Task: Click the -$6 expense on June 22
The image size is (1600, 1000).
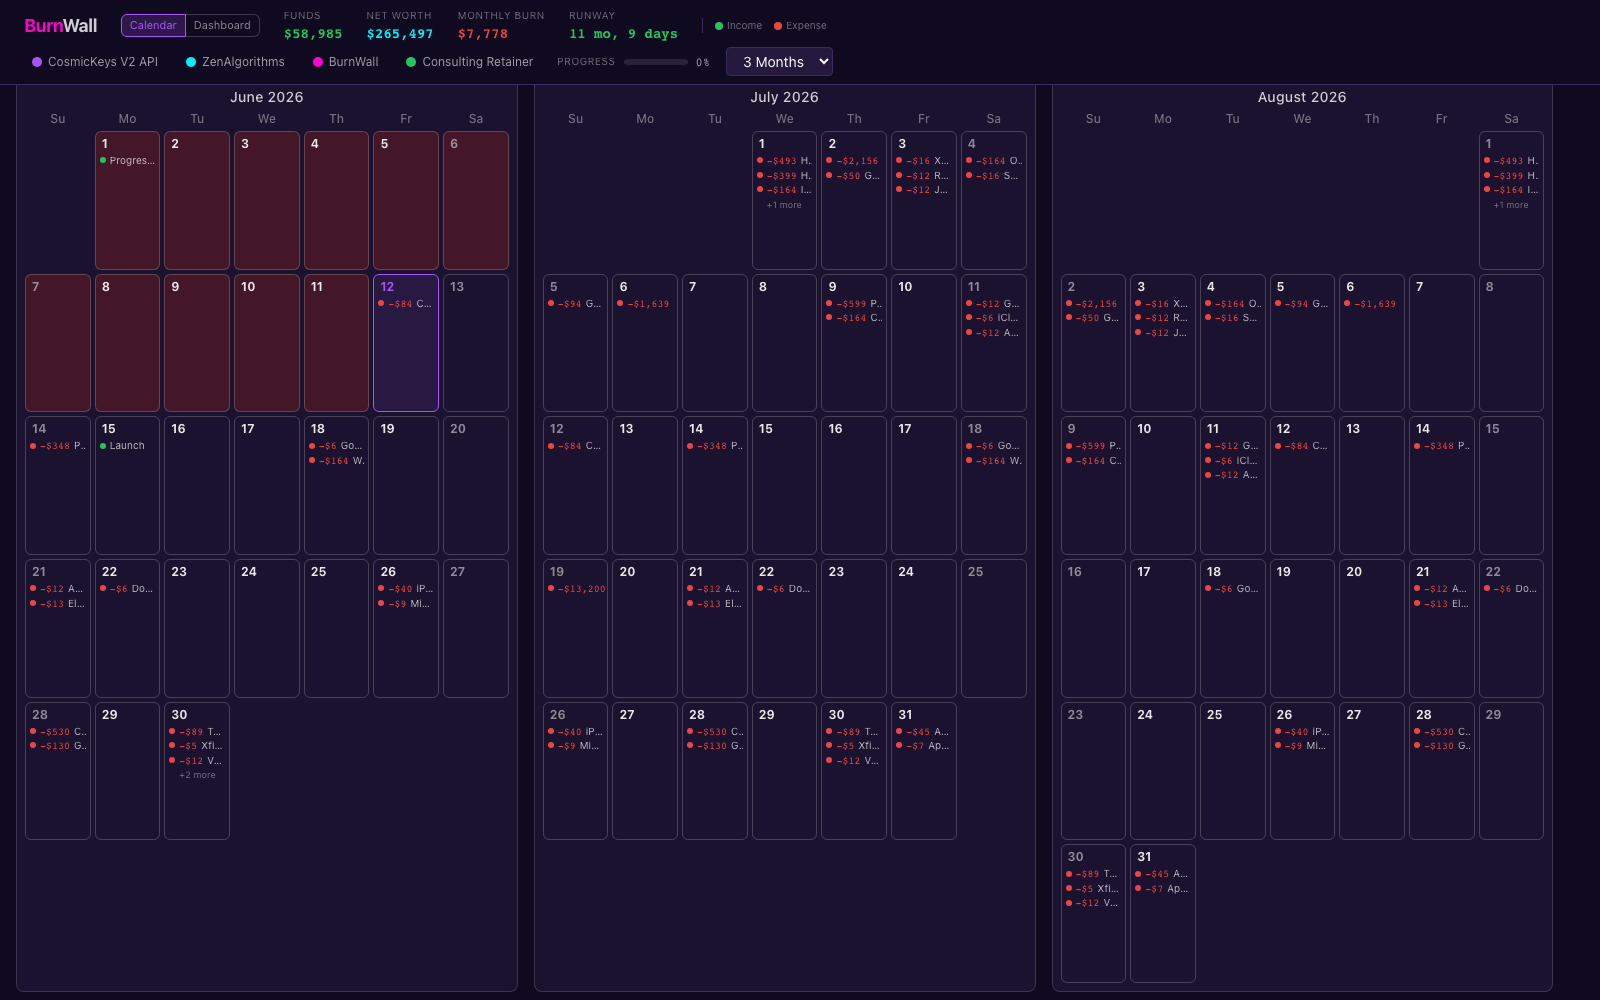Action: (x=127, y=589)
